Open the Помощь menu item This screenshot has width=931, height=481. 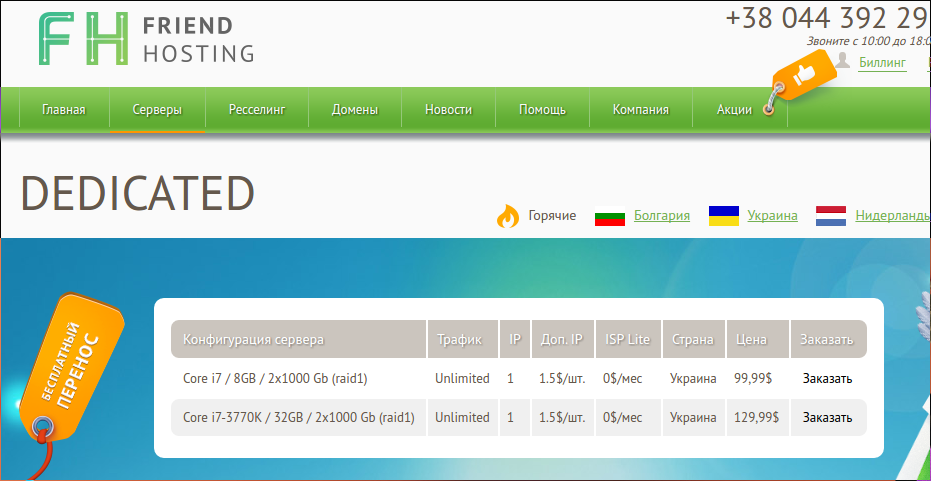click(542, 109)
